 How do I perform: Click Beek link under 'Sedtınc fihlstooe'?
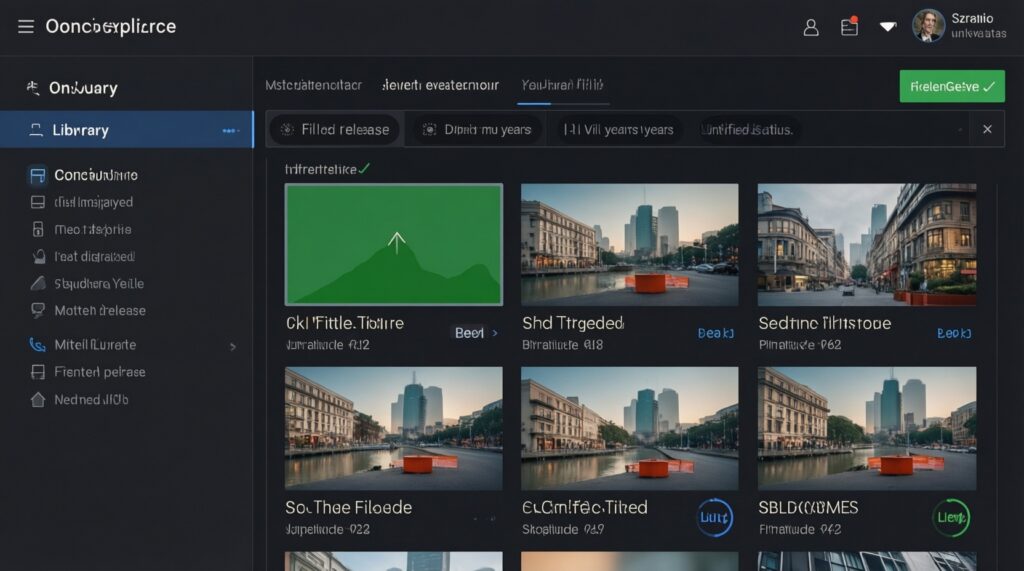[x=954, y=333]
